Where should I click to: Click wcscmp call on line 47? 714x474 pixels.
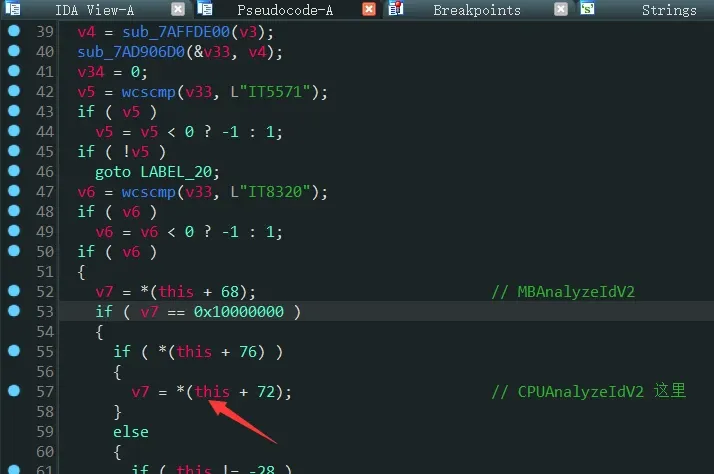pos(148,192)
